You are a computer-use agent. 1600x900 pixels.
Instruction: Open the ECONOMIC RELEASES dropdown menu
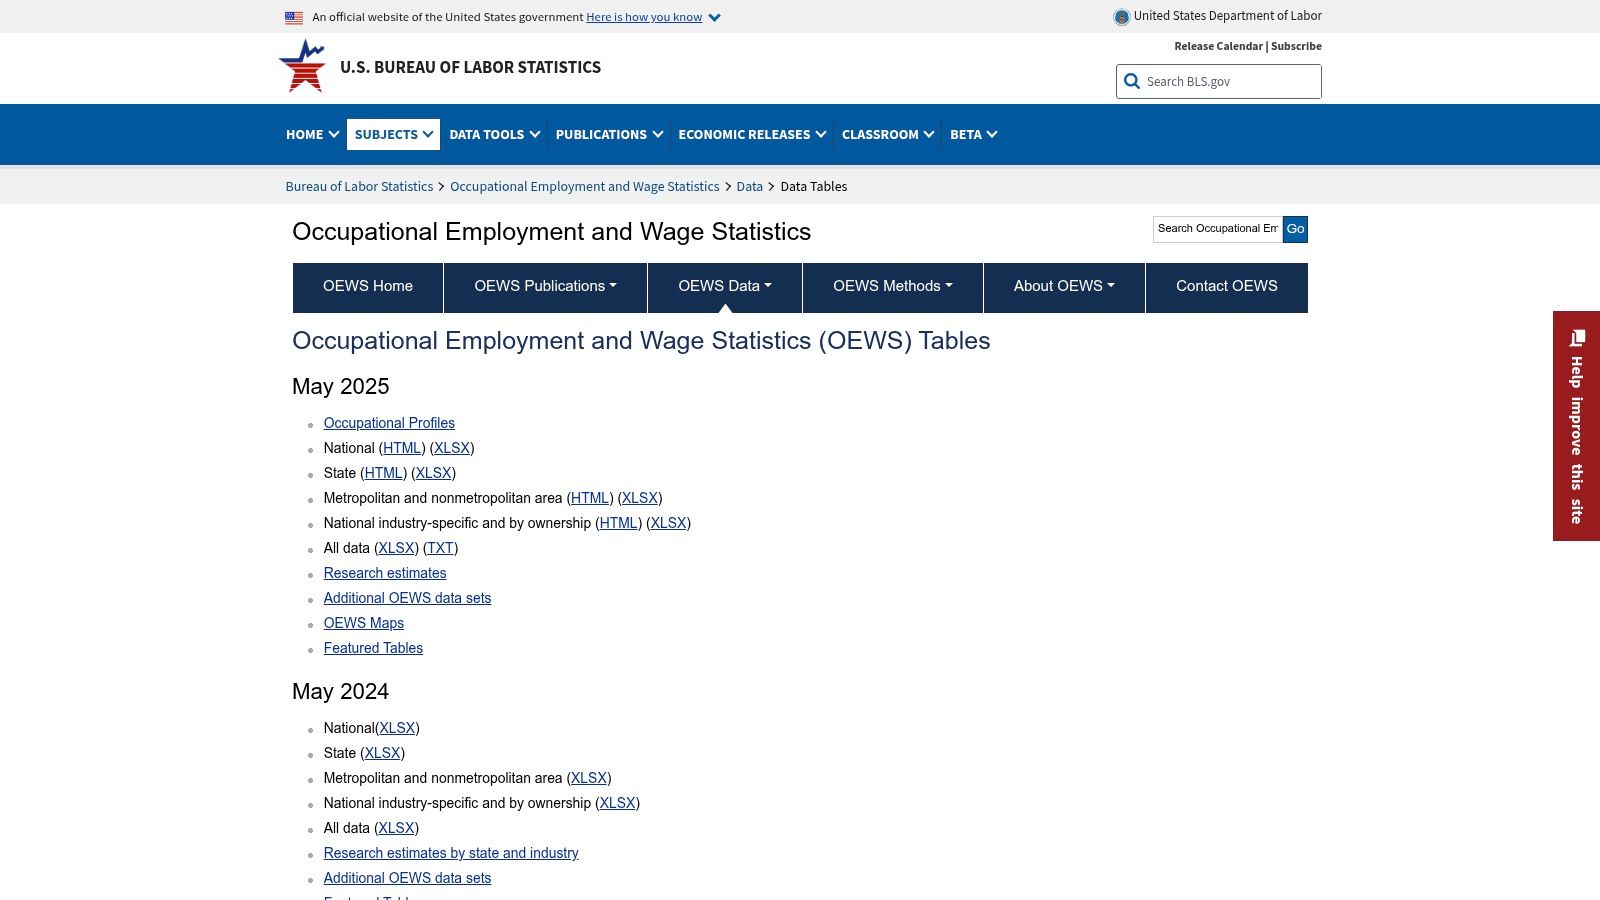pyautogui.click(x=752, y=134)
